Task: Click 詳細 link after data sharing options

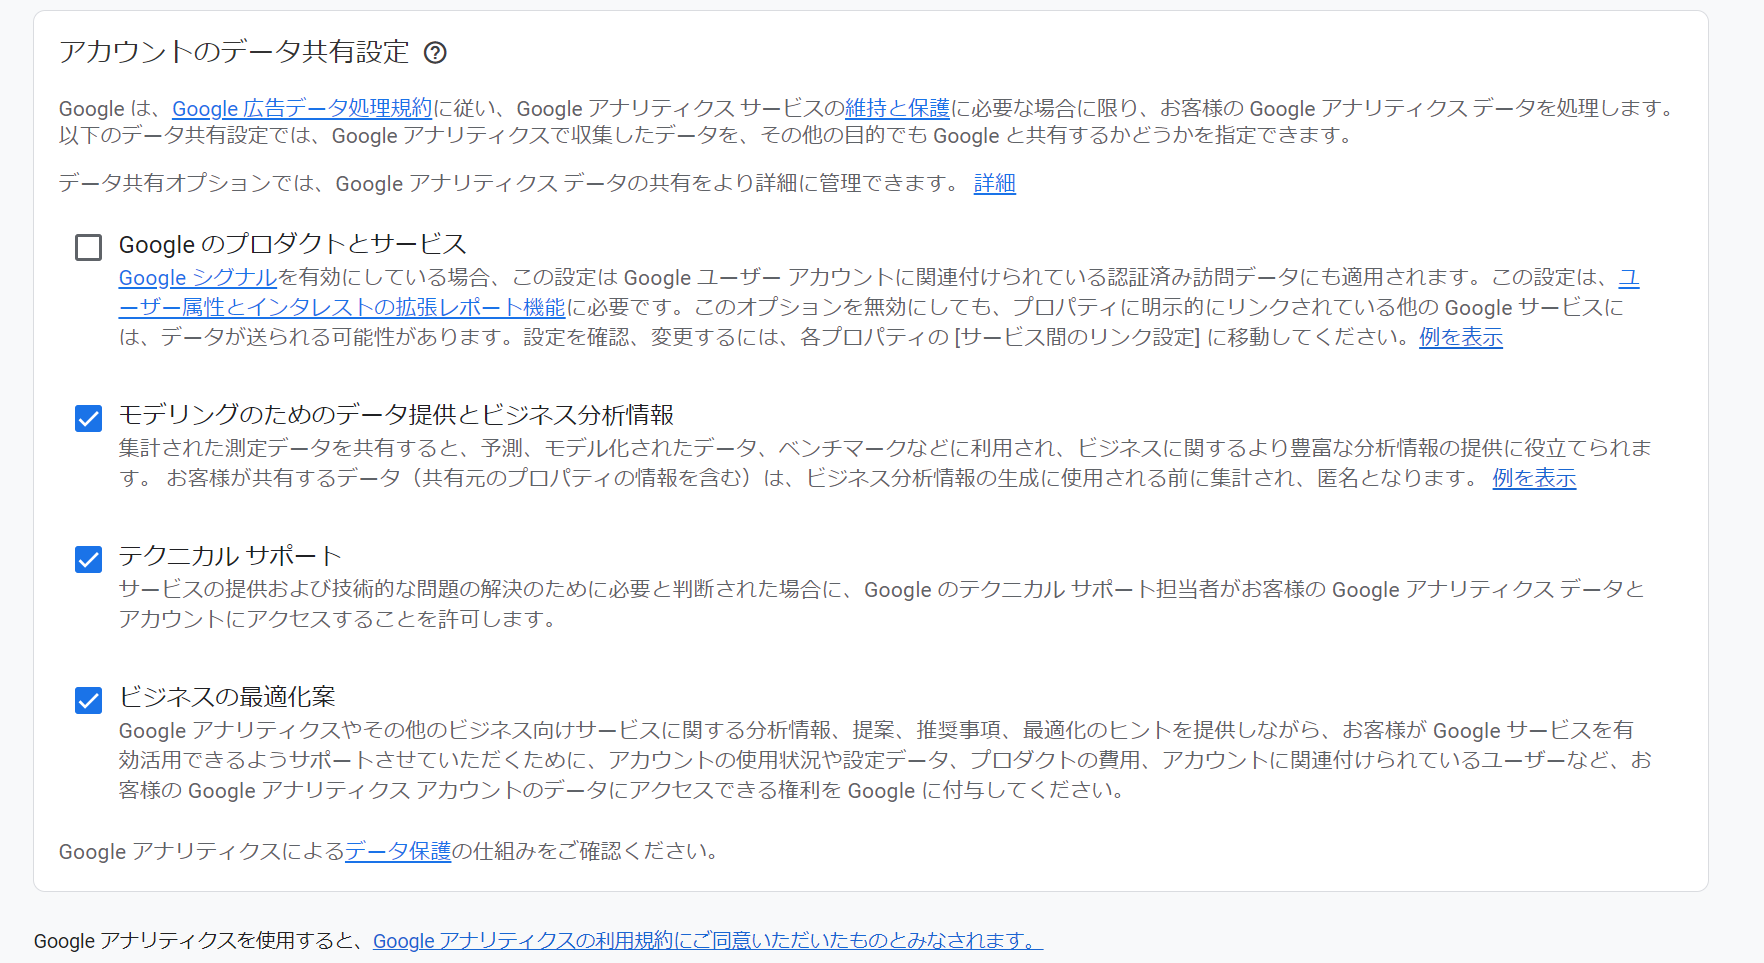Action: (995, 183)
